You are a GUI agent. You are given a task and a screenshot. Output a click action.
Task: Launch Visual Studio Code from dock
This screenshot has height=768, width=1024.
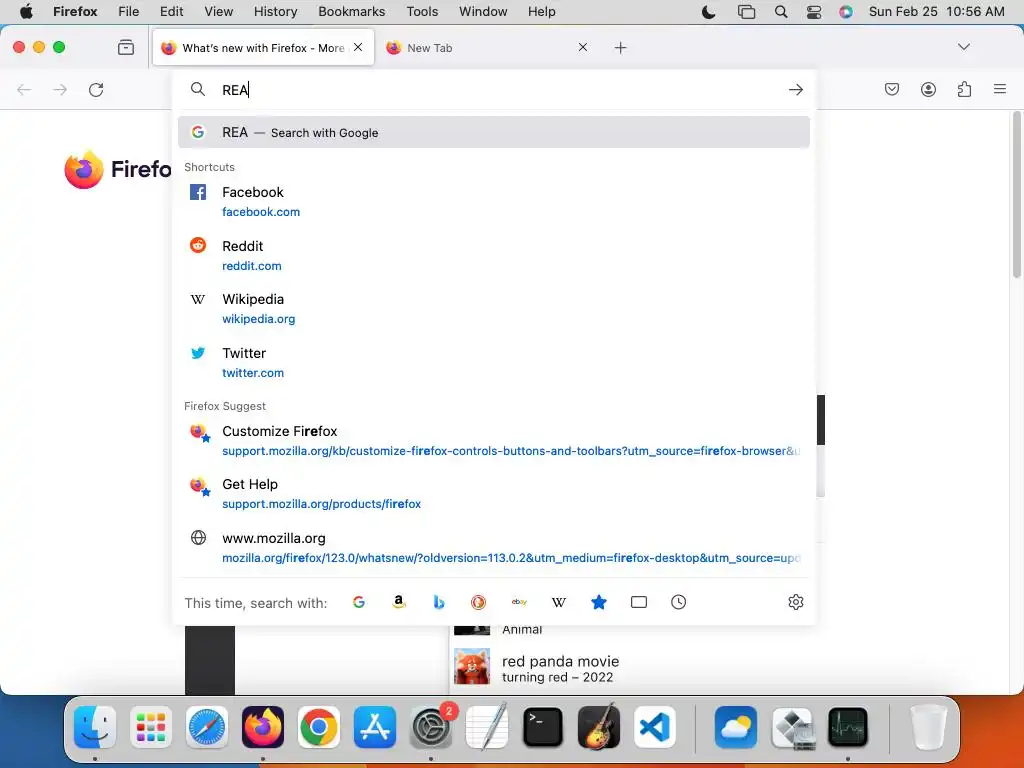pos(654,727)
